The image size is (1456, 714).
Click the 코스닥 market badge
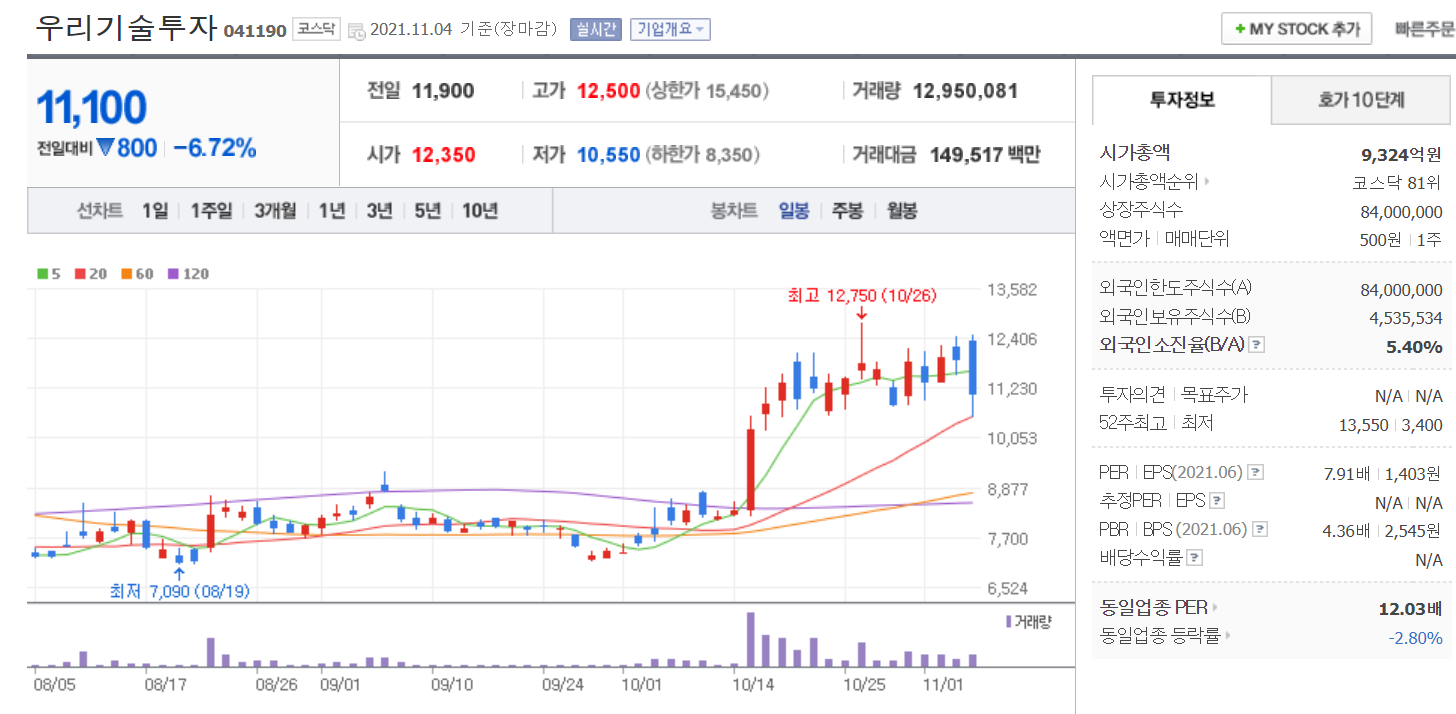click(317, 29)
